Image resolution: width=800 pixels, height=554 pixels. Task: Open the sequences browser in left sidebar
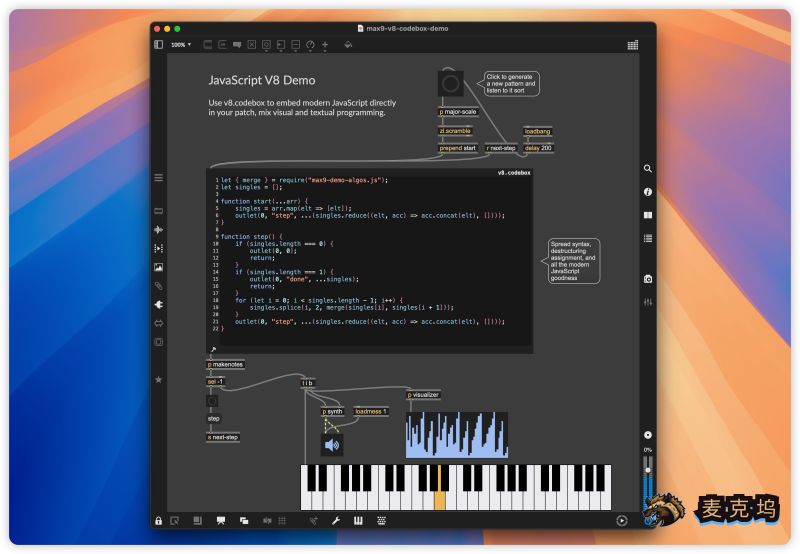(x=159, y=248)
